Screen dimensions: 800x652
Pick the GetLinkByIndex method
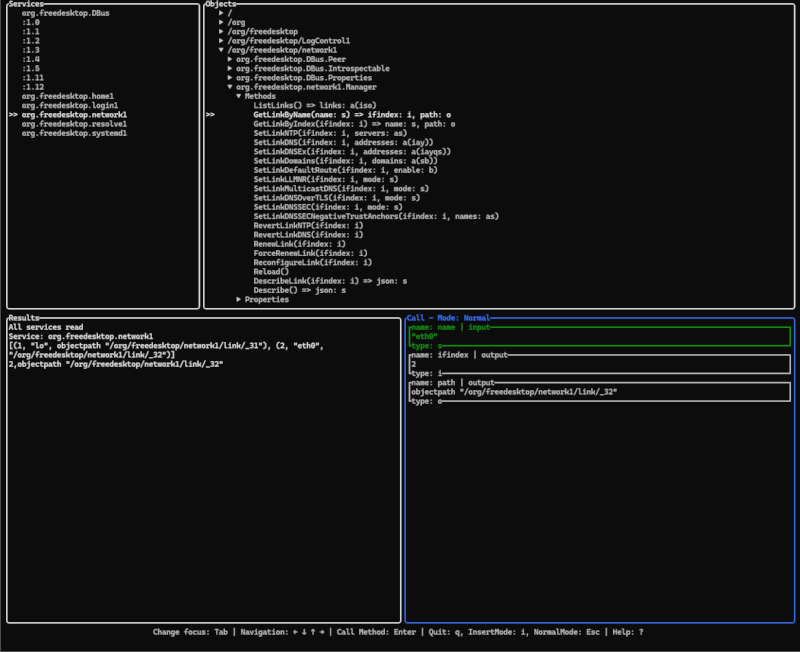point(353,124)
